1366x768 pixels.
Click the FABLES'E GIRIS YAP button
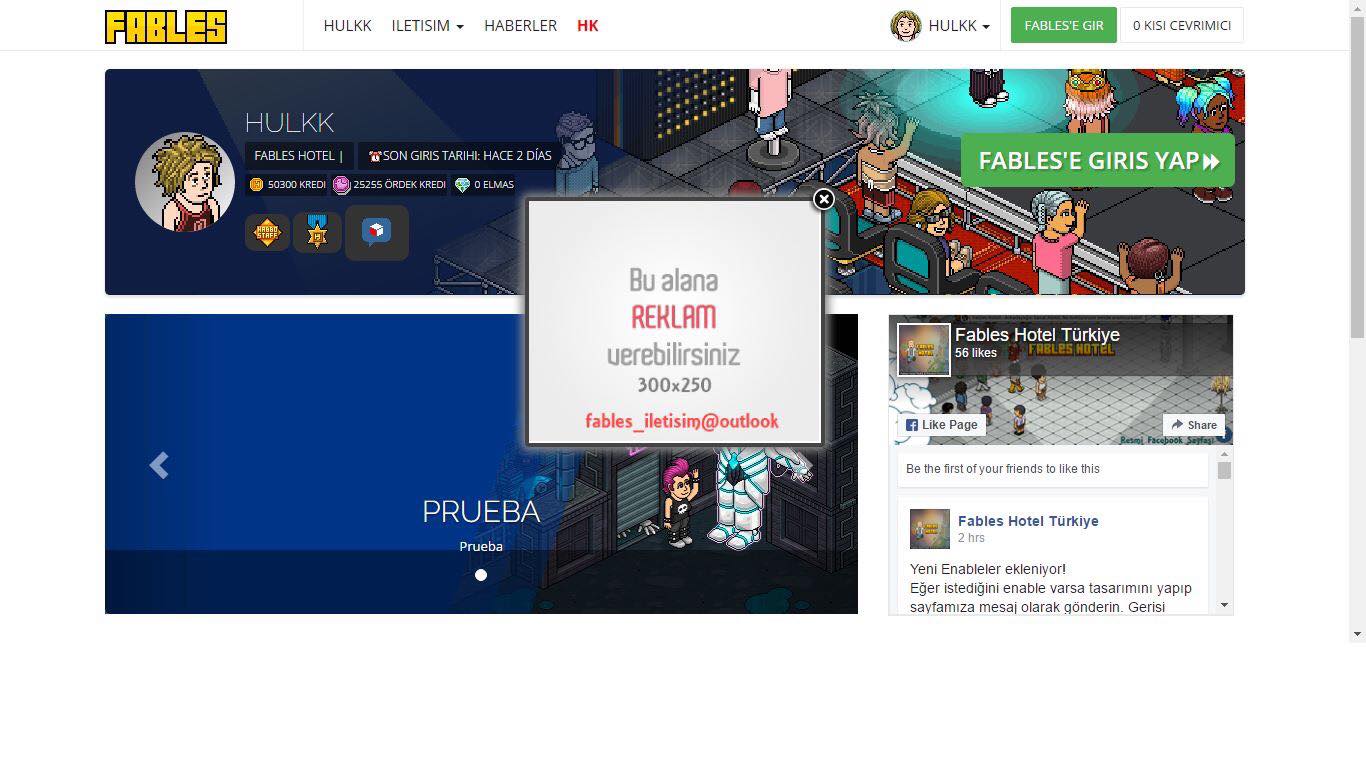click(x=1098, y=161)
